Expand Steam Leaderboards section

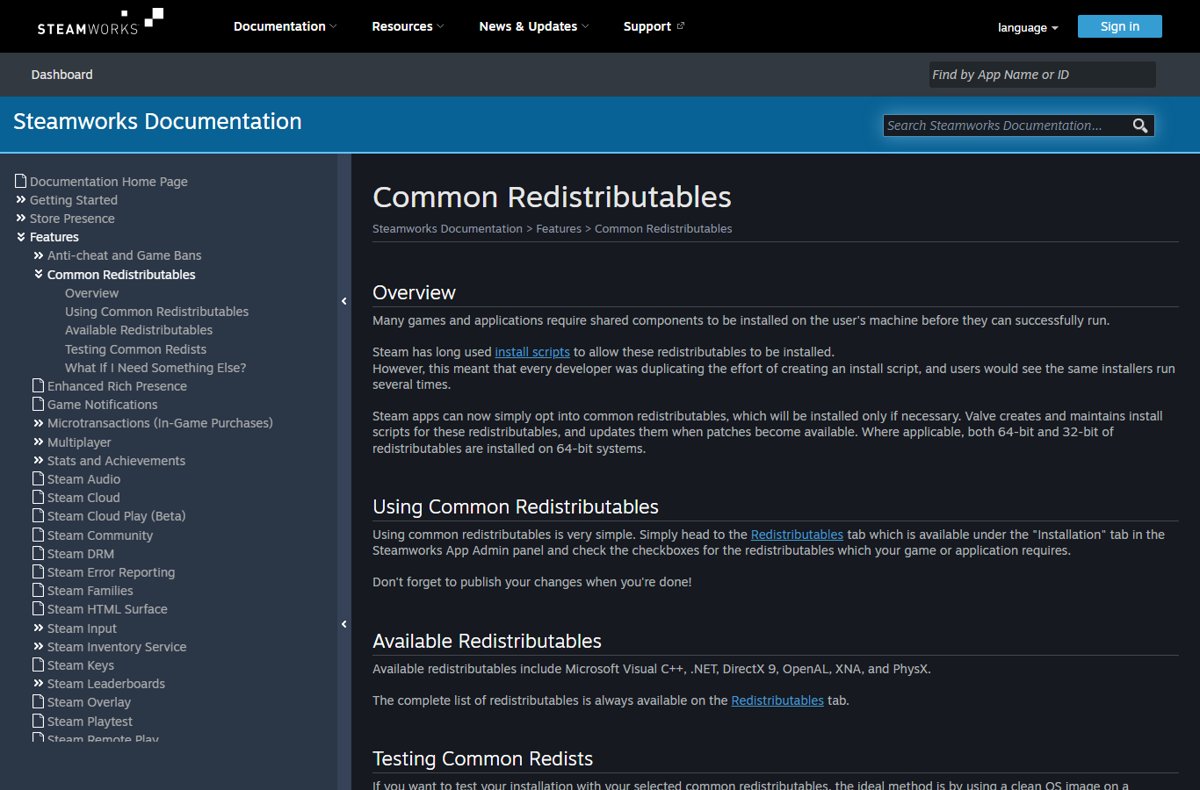pos(39,683)
